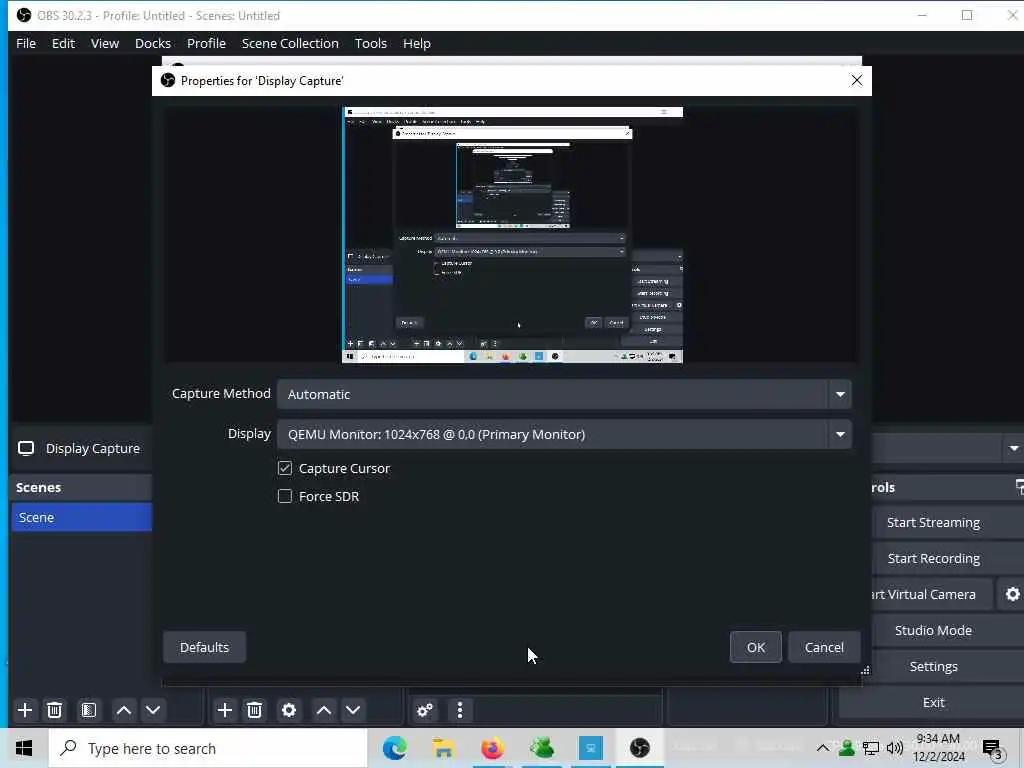This screenshot has height=768, width=1024.
Task: Click the Display Capture preview thumbnail
Action: [x=513, y=235]
